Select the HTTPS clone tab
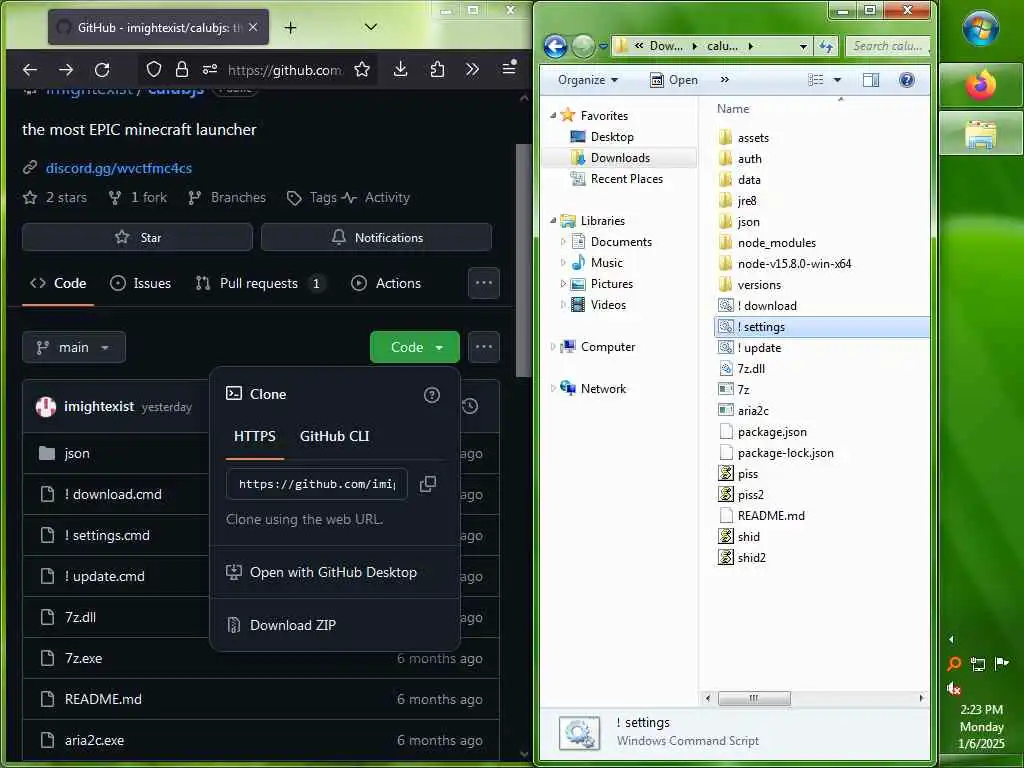This screenshot has height=768, width=1024. click(255, 436)
